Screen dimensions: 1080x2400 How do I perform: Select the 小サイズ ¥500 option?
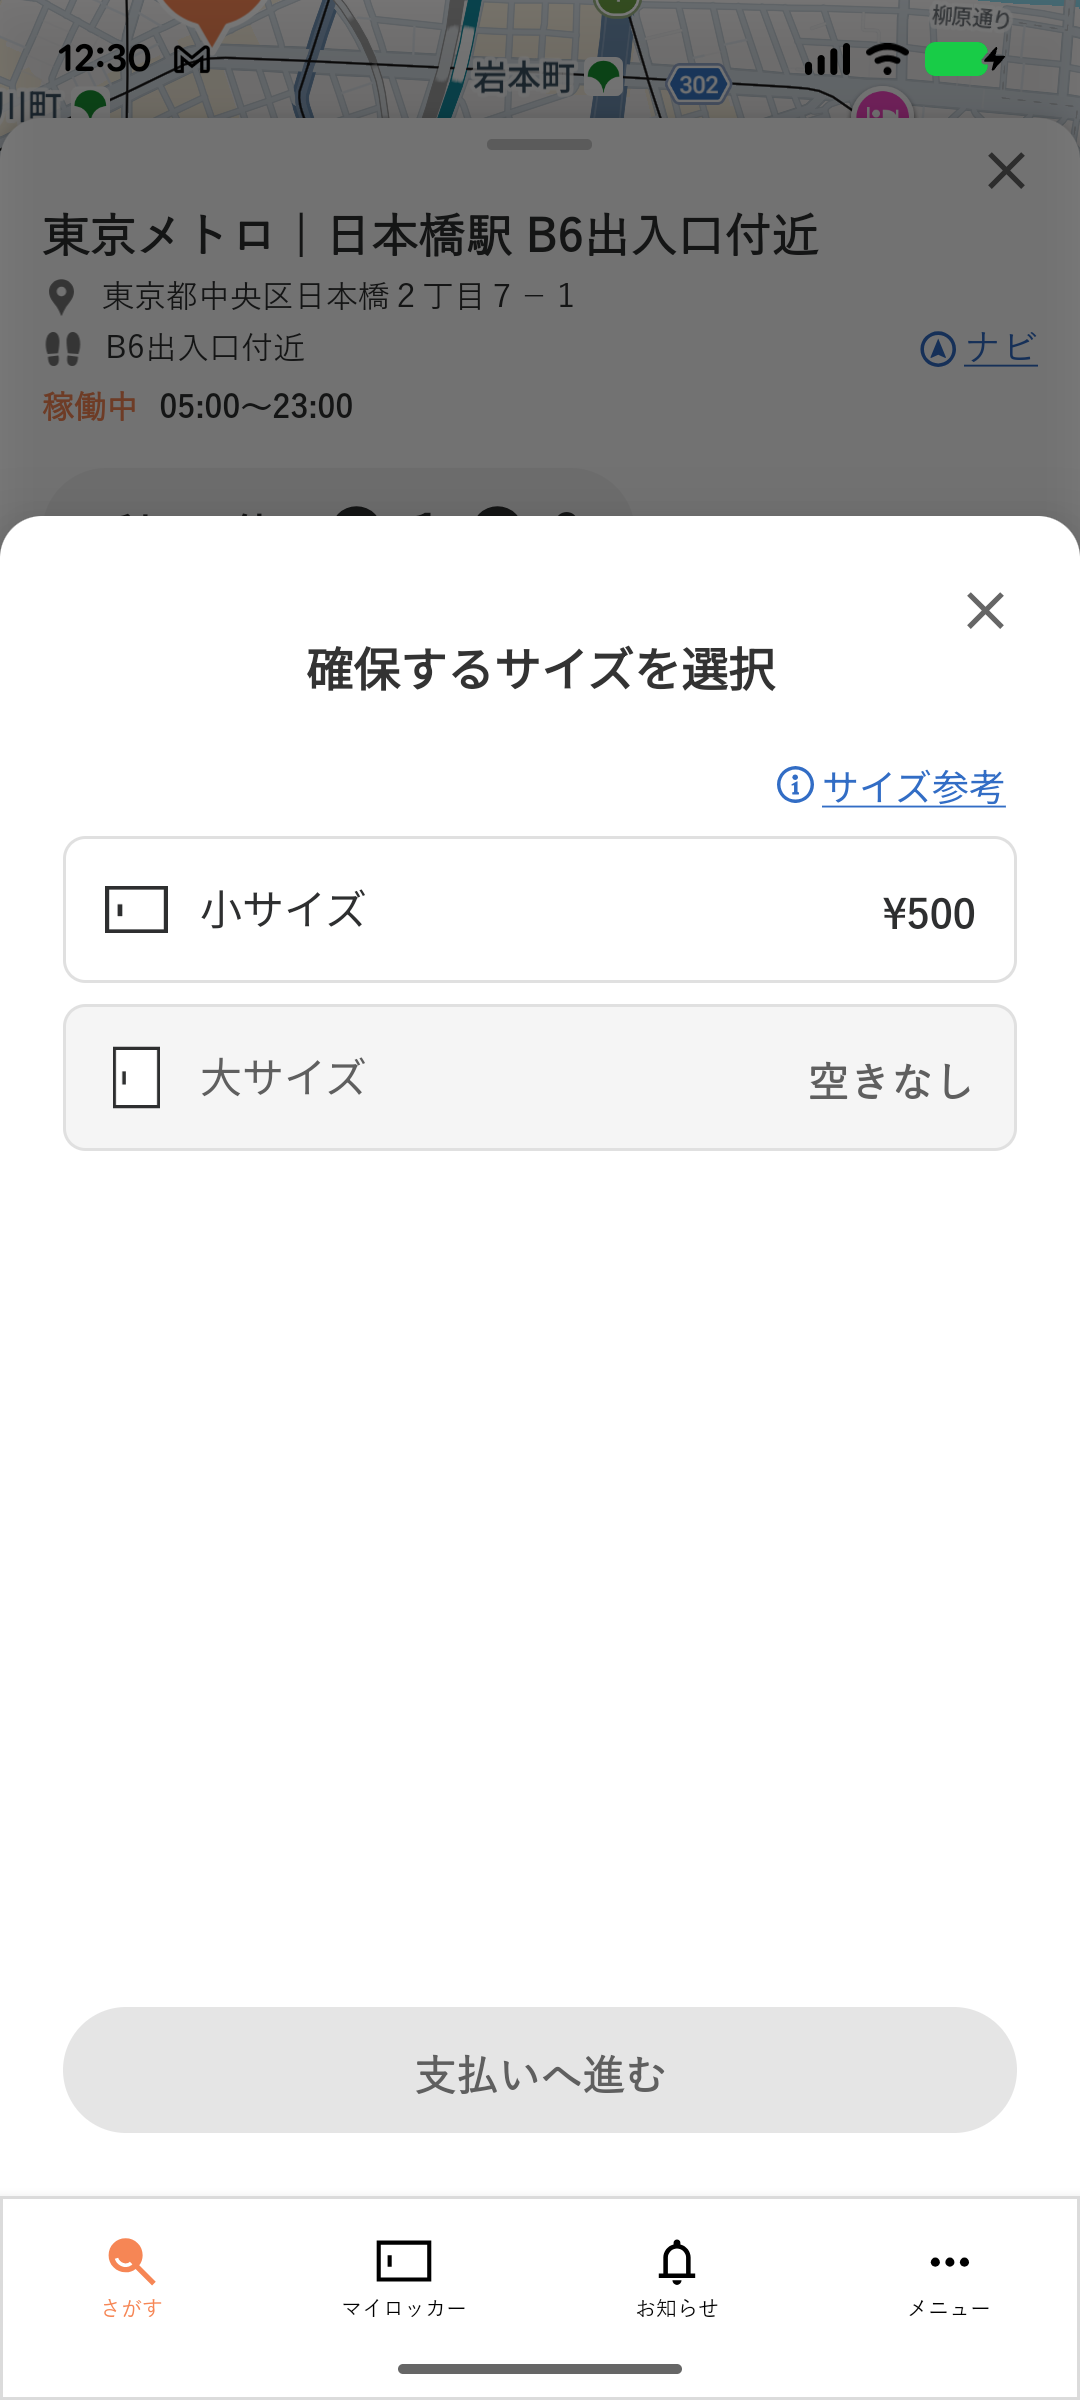(540, 910)
